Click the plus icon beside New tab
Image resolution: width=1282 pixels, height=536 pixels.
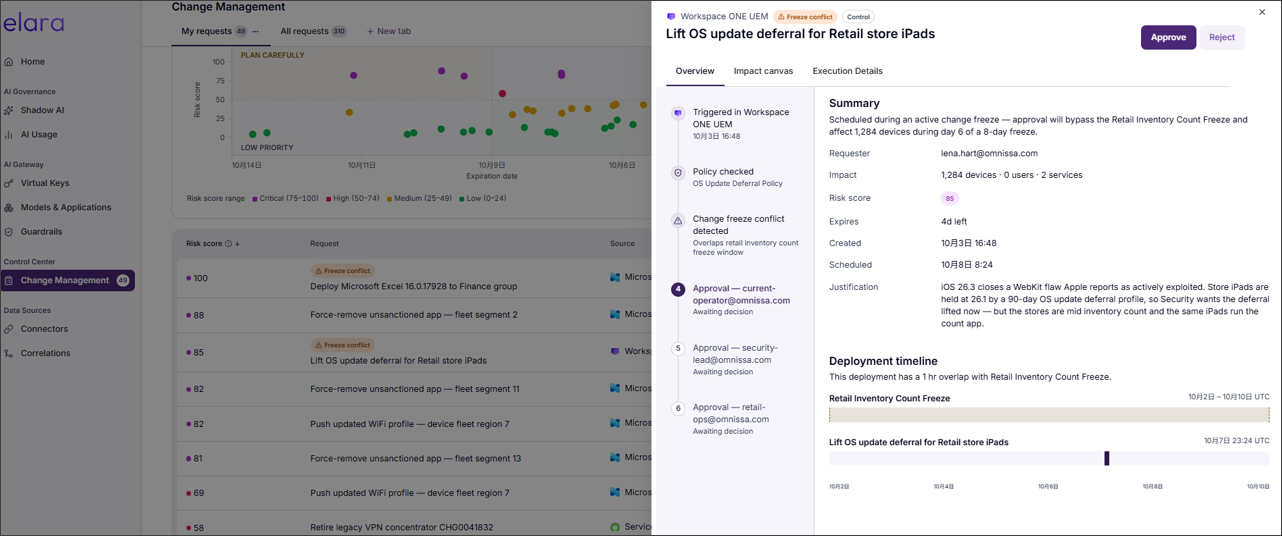pos(370,32)
